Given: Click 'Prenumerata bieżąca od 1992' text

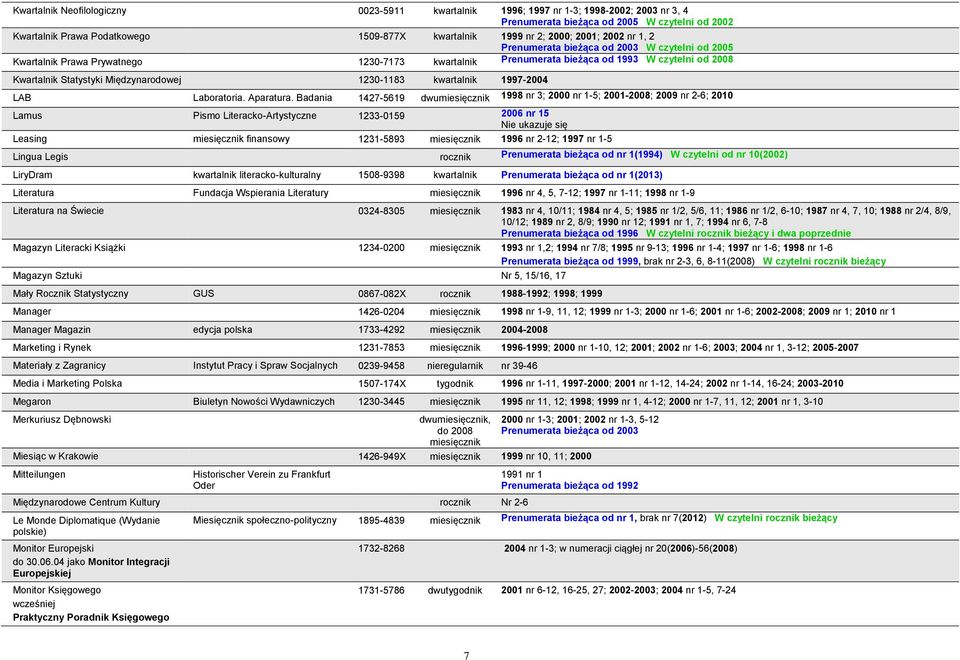Looking at the screenshot, I should coord(569,486).
